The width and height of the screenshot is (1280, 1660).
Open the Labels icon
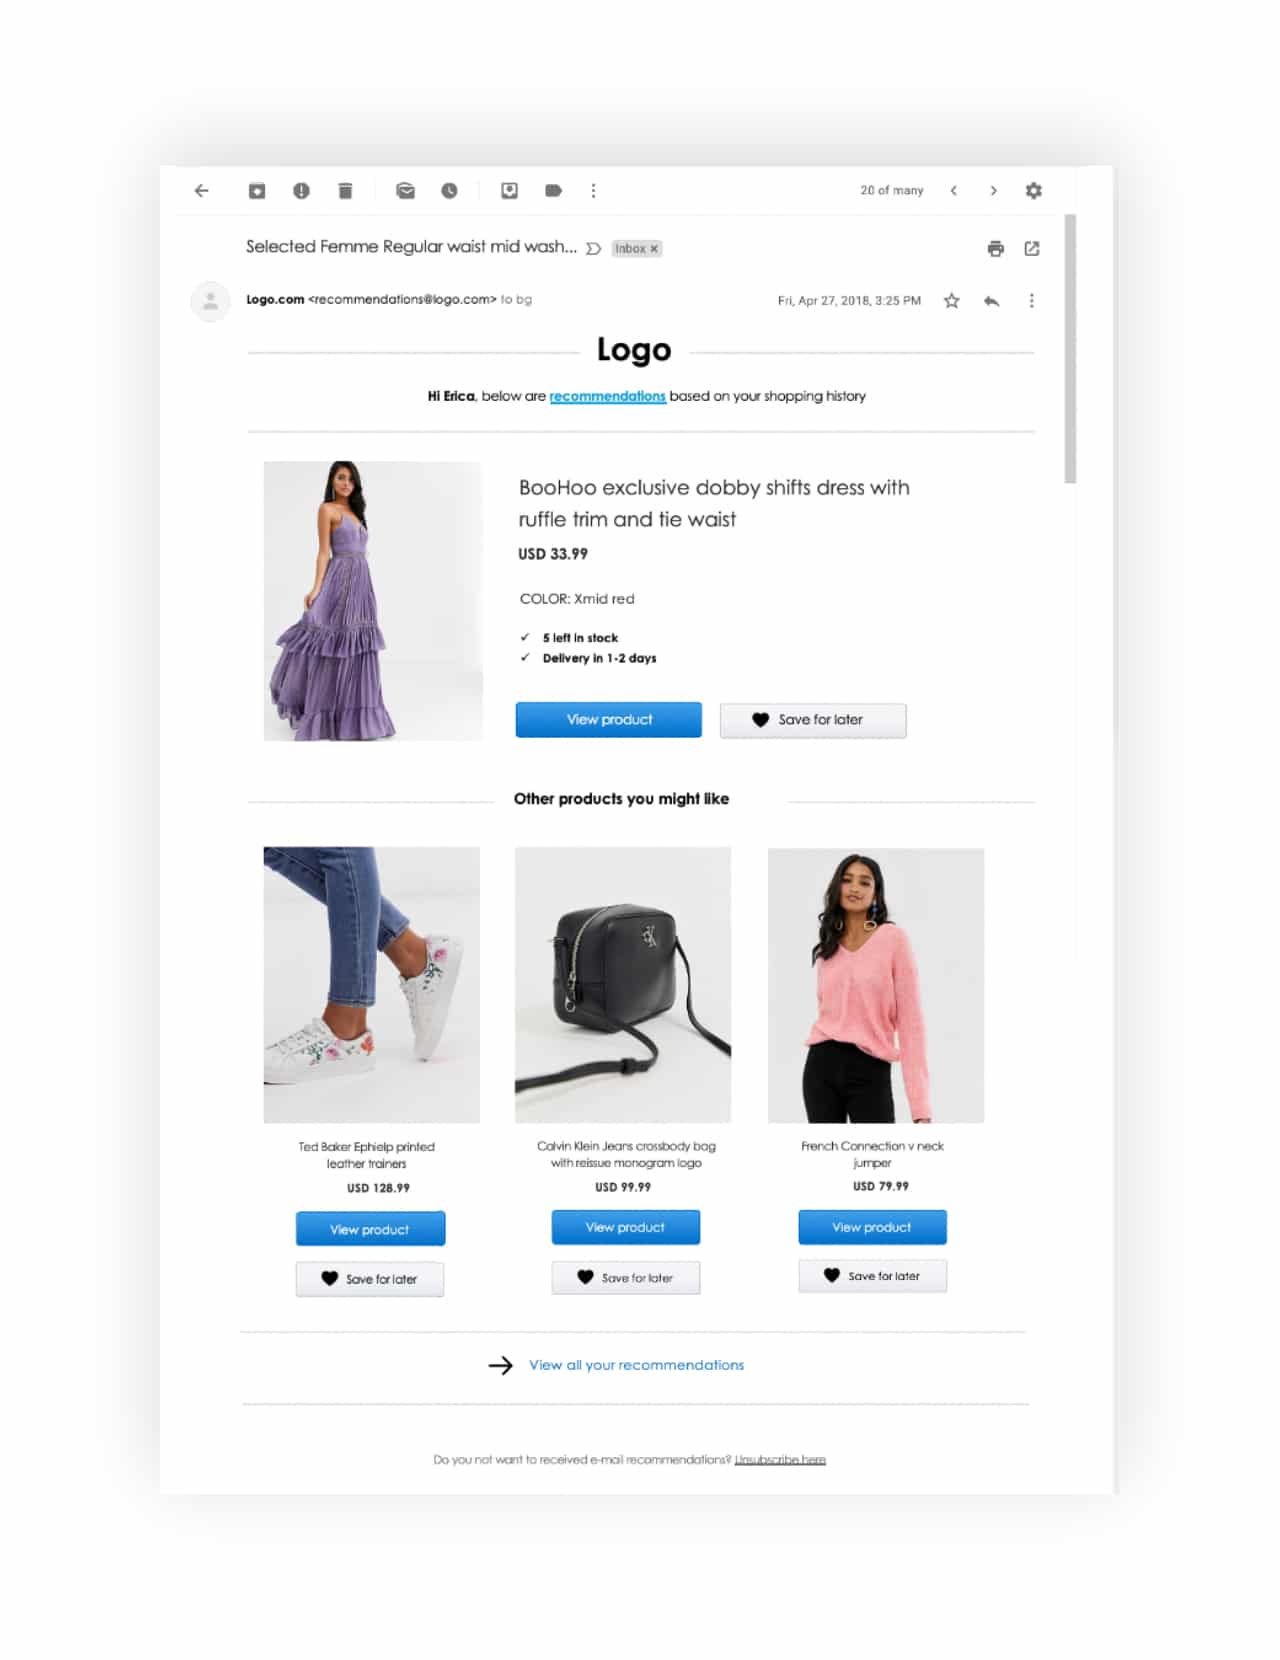[x=553, y=190]
